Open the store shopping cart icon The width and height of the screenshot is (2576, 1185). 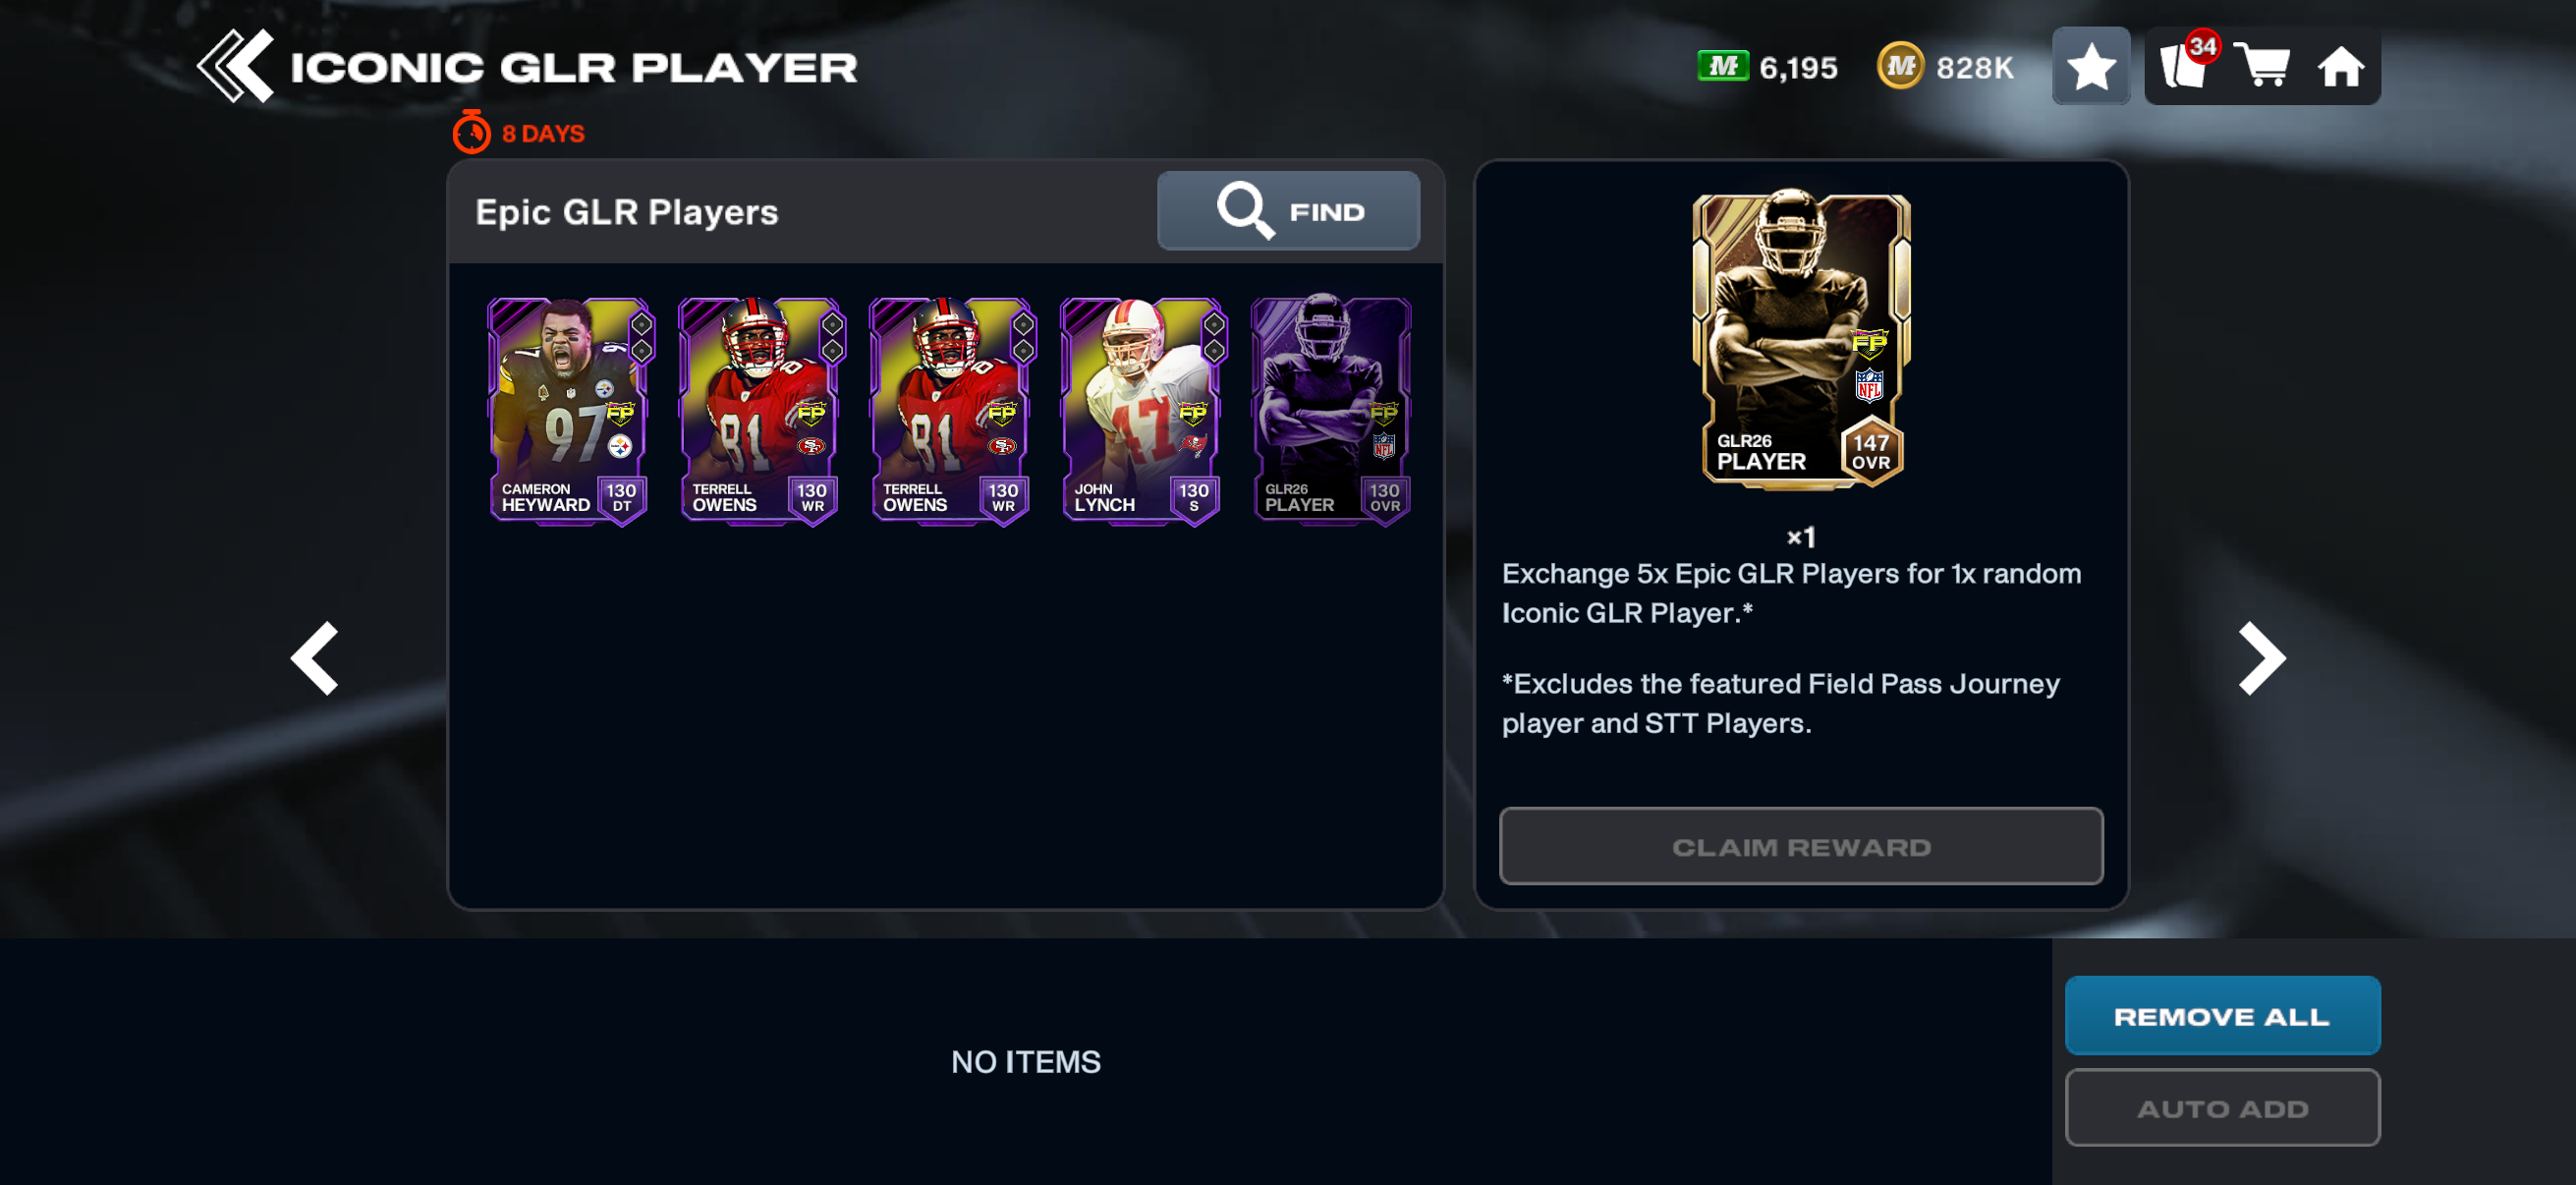click(x=2263, y=66)
